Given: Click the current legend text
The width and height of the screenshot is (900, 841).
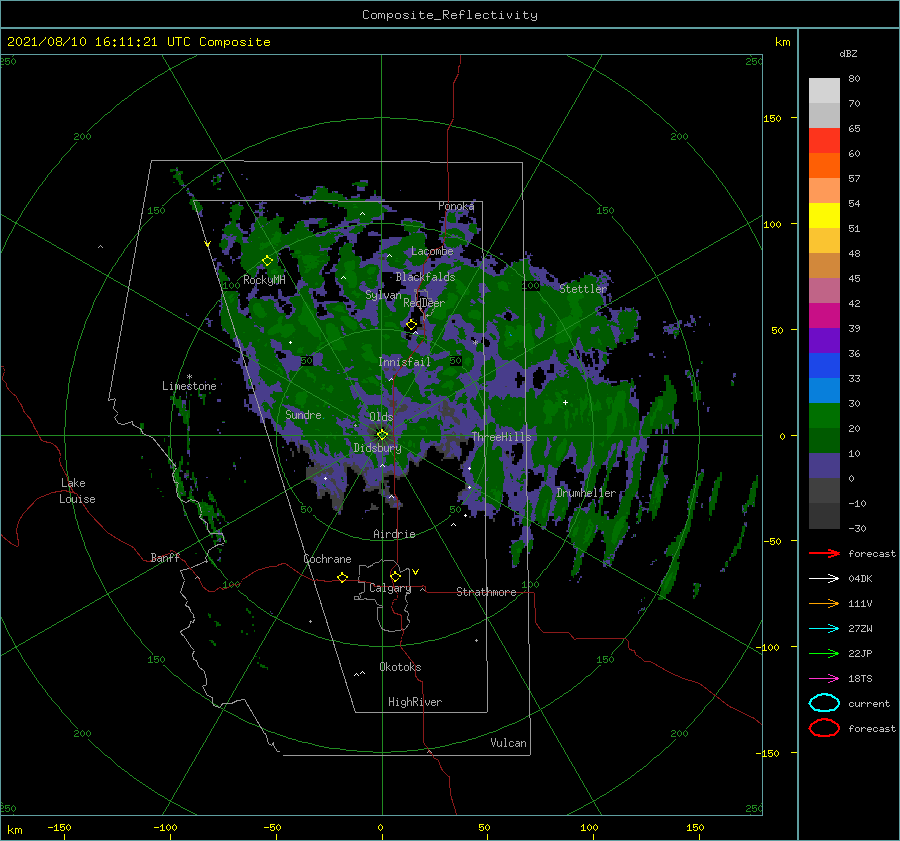Looking at the screenshot, I should point(868,703).
